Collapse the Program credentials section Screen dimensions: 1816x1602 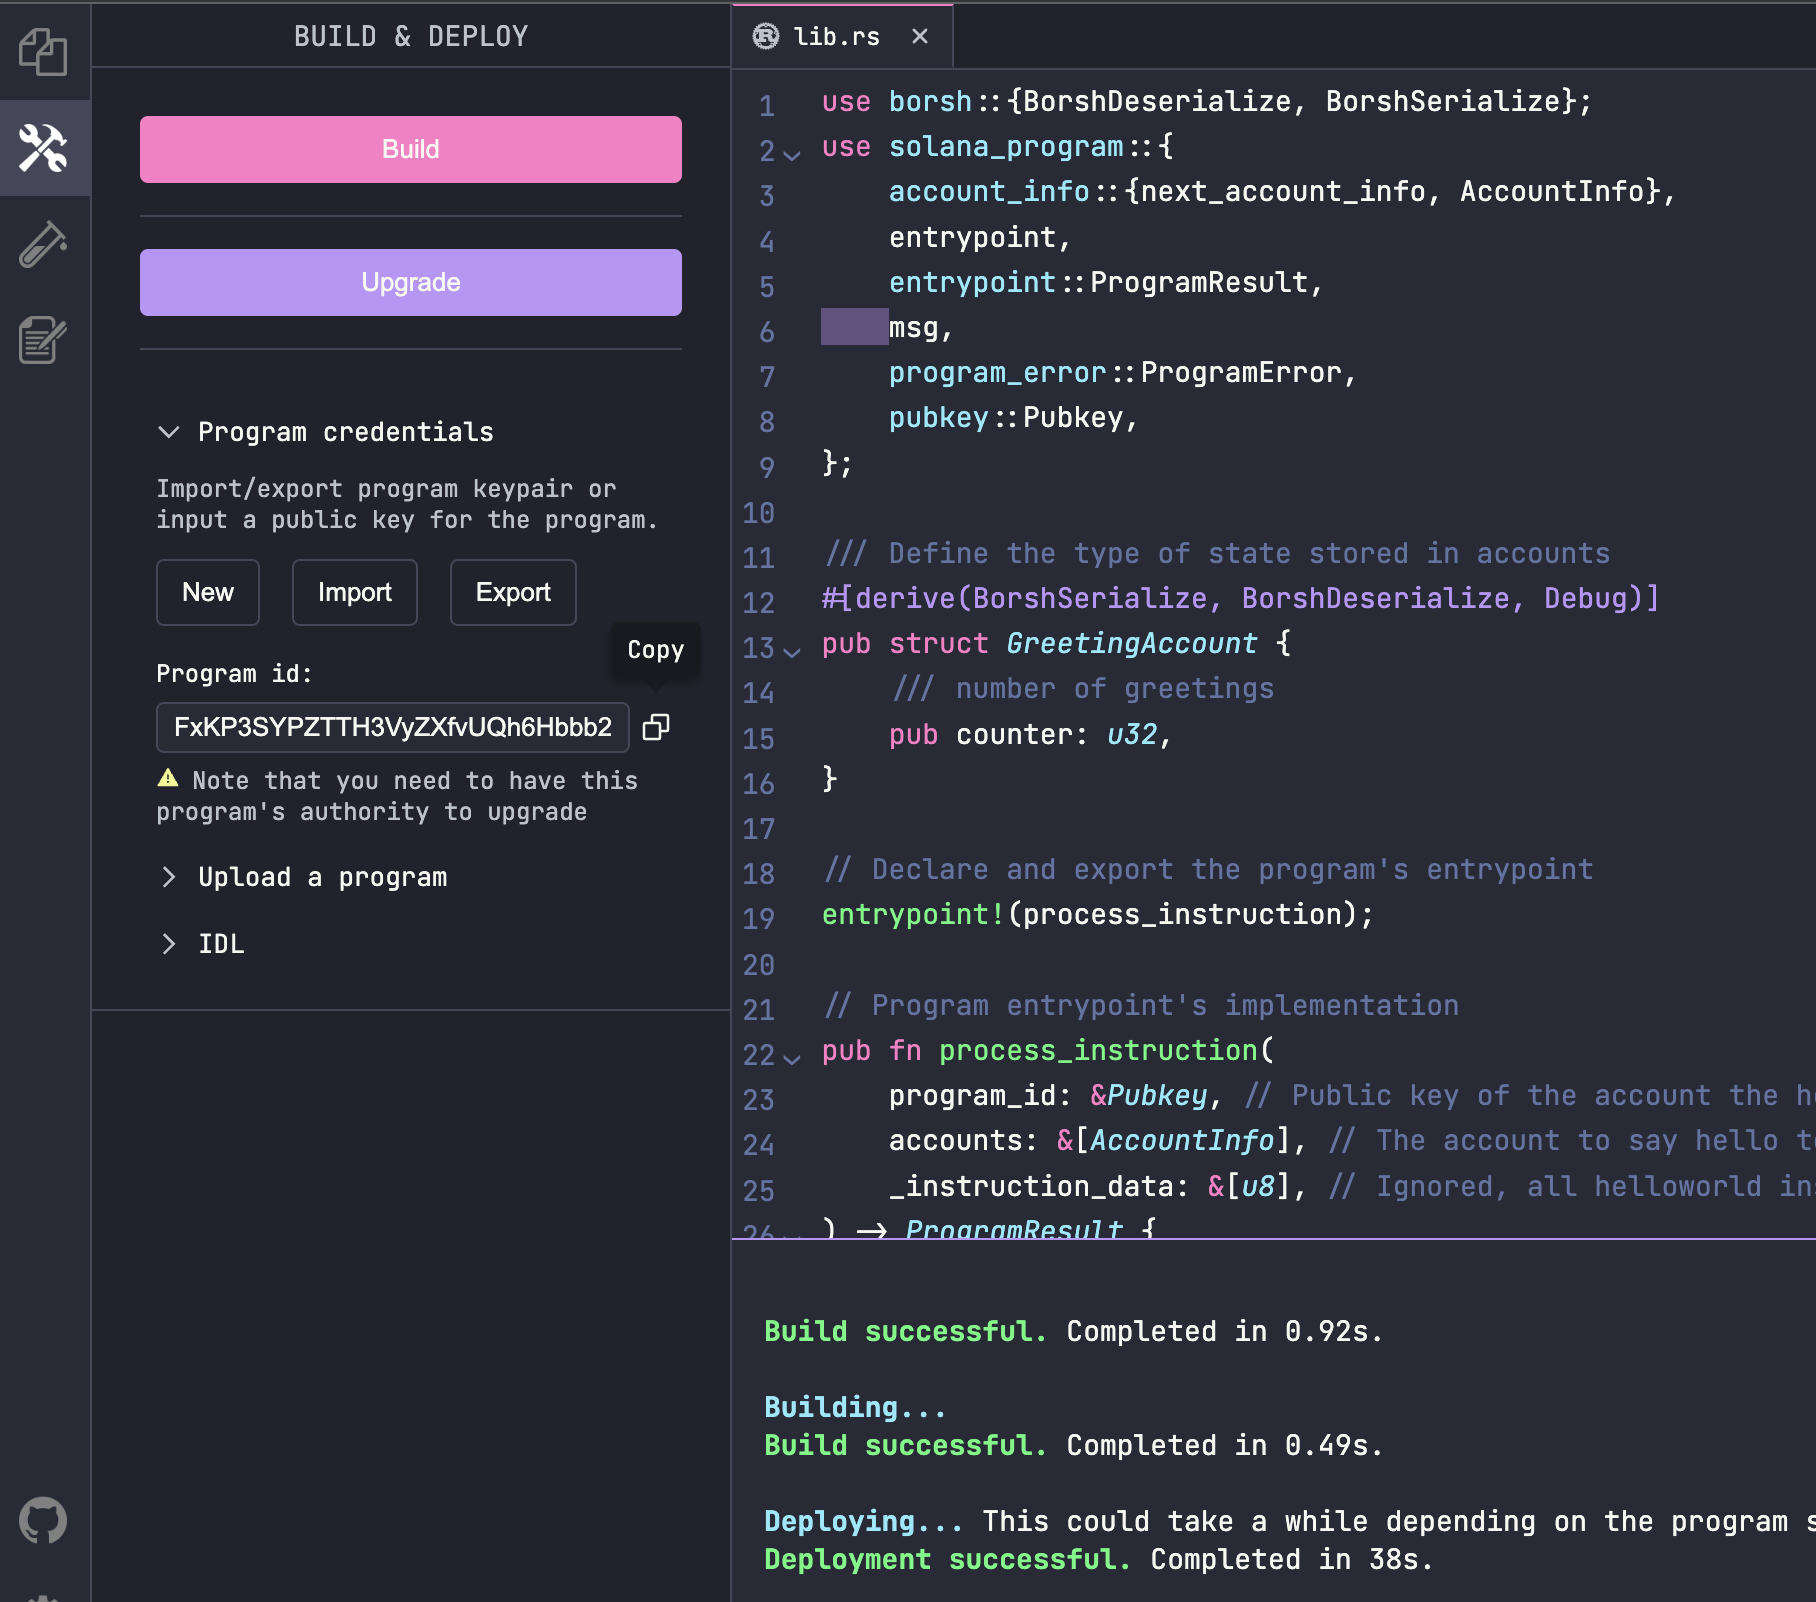tap(169, 432)
